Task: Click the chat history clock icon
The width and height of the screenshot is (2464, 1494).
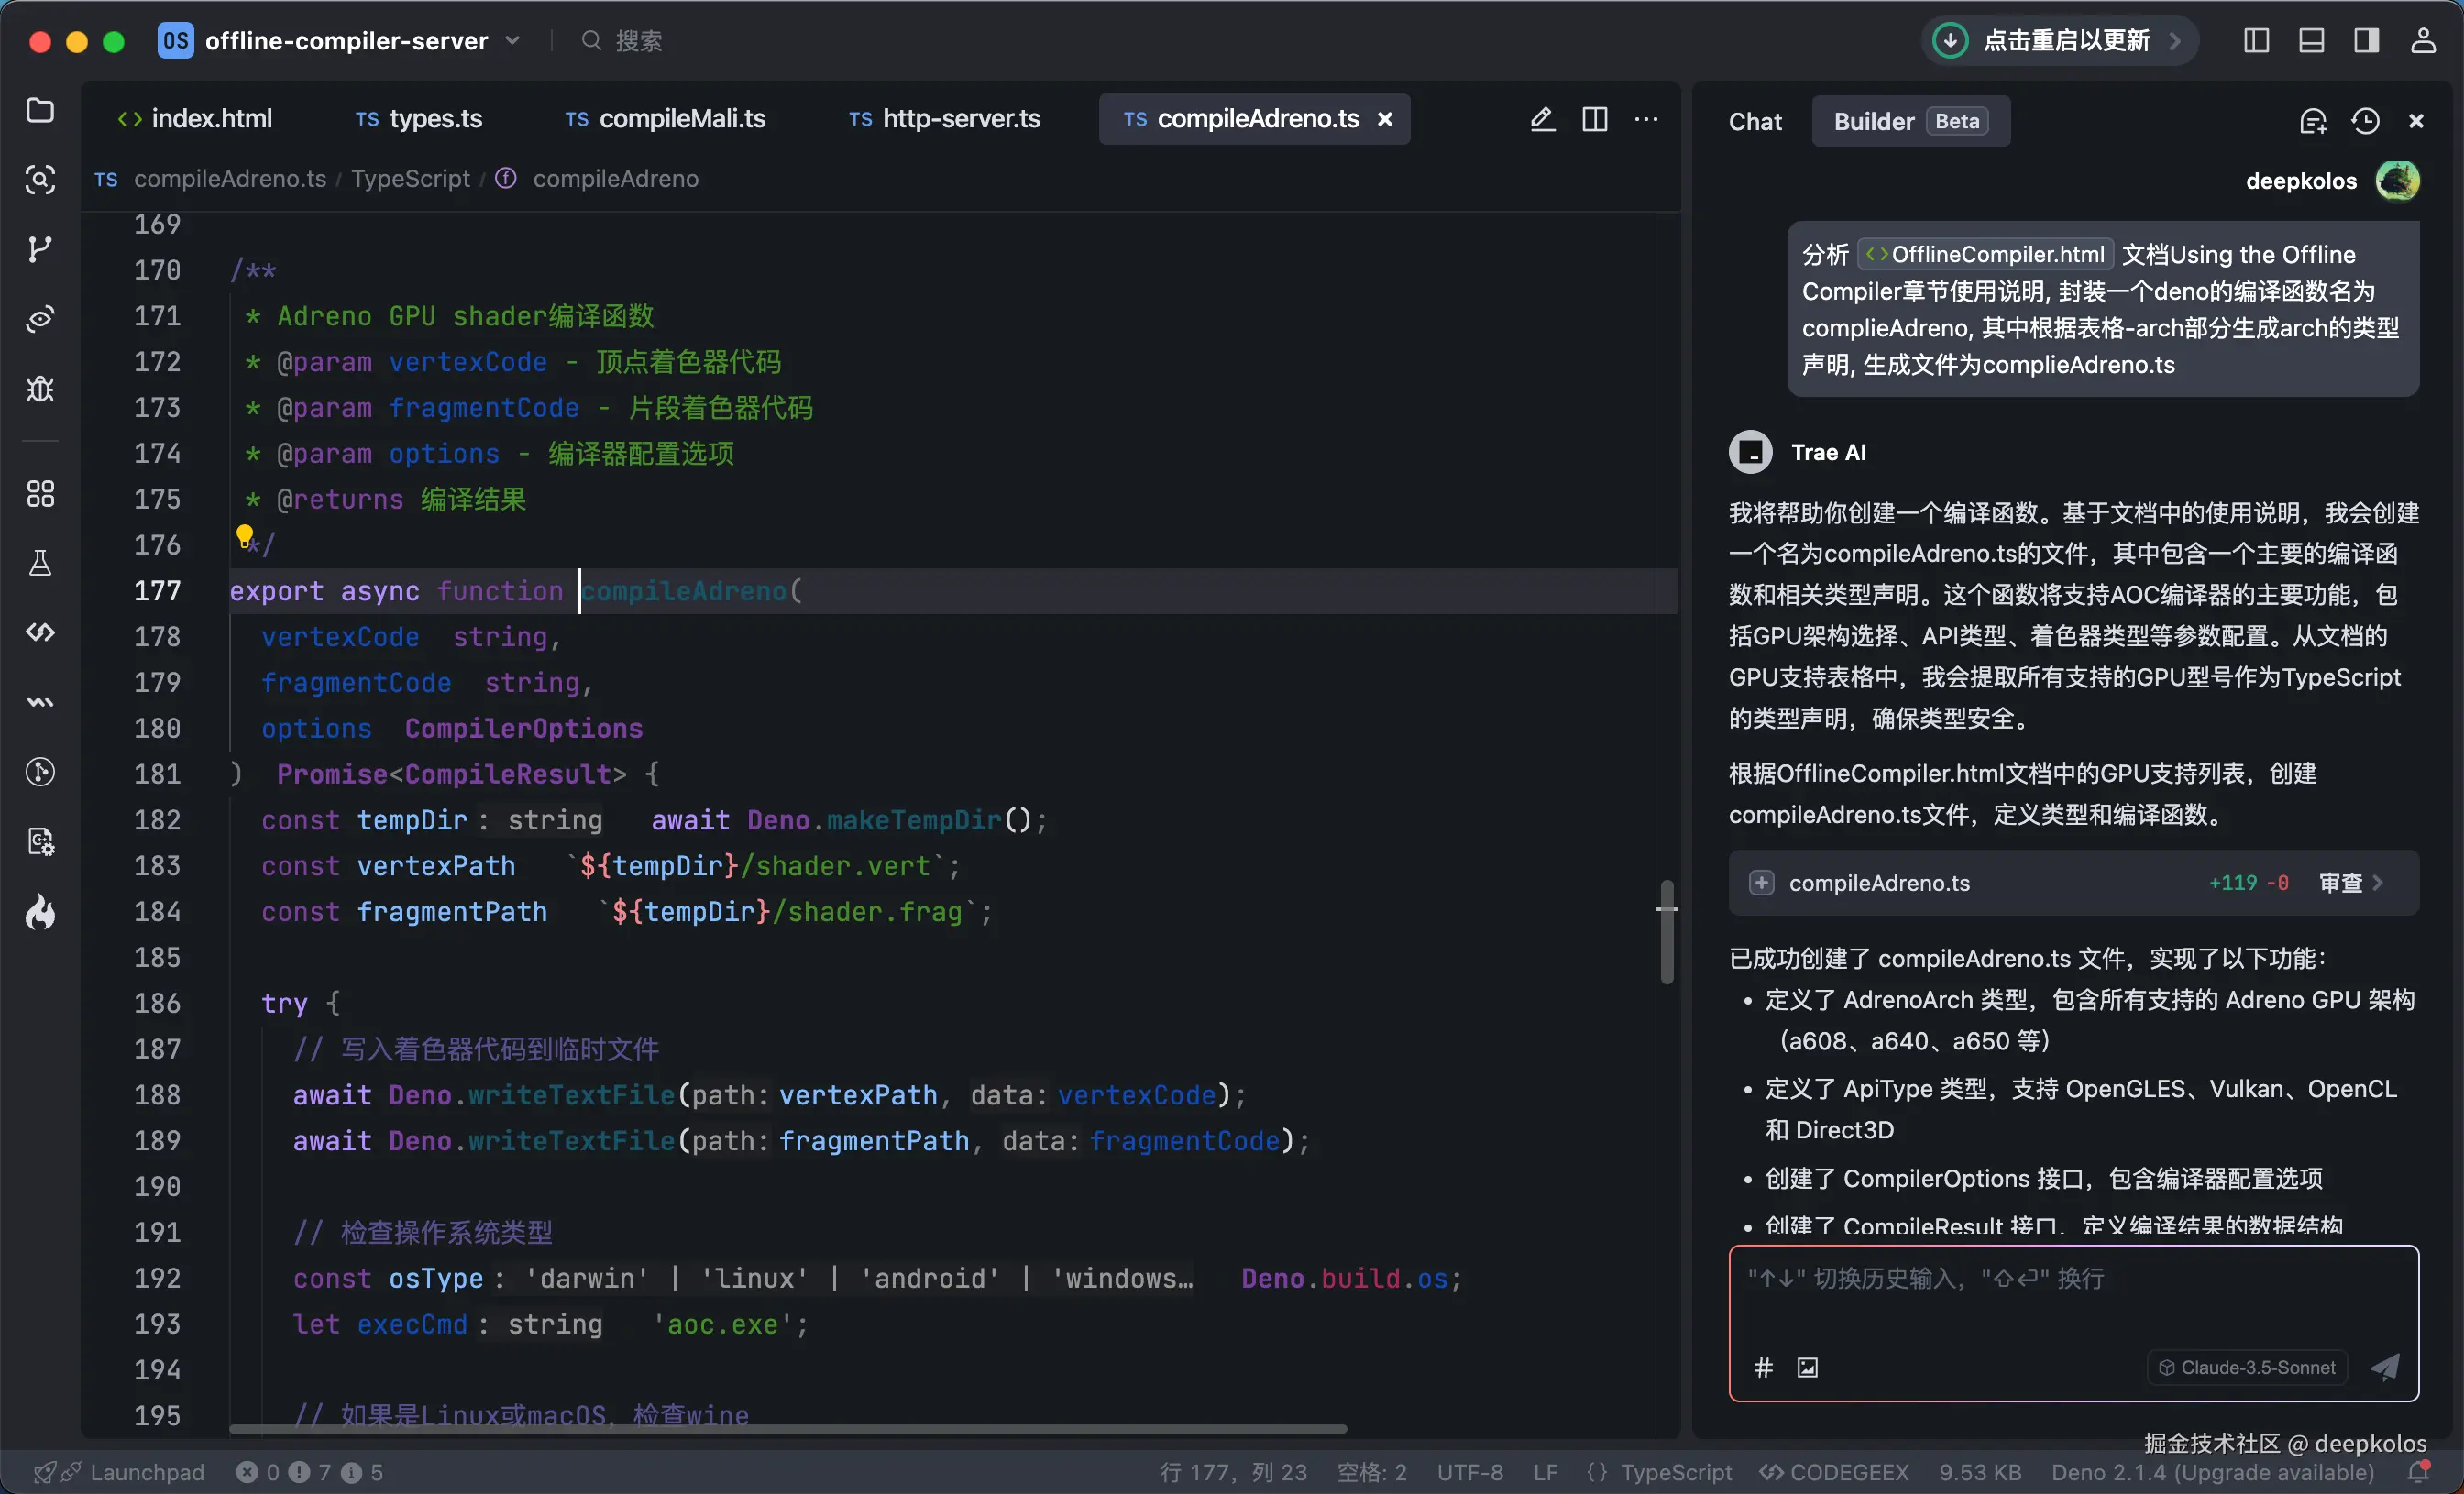Action: (2365, 121)
